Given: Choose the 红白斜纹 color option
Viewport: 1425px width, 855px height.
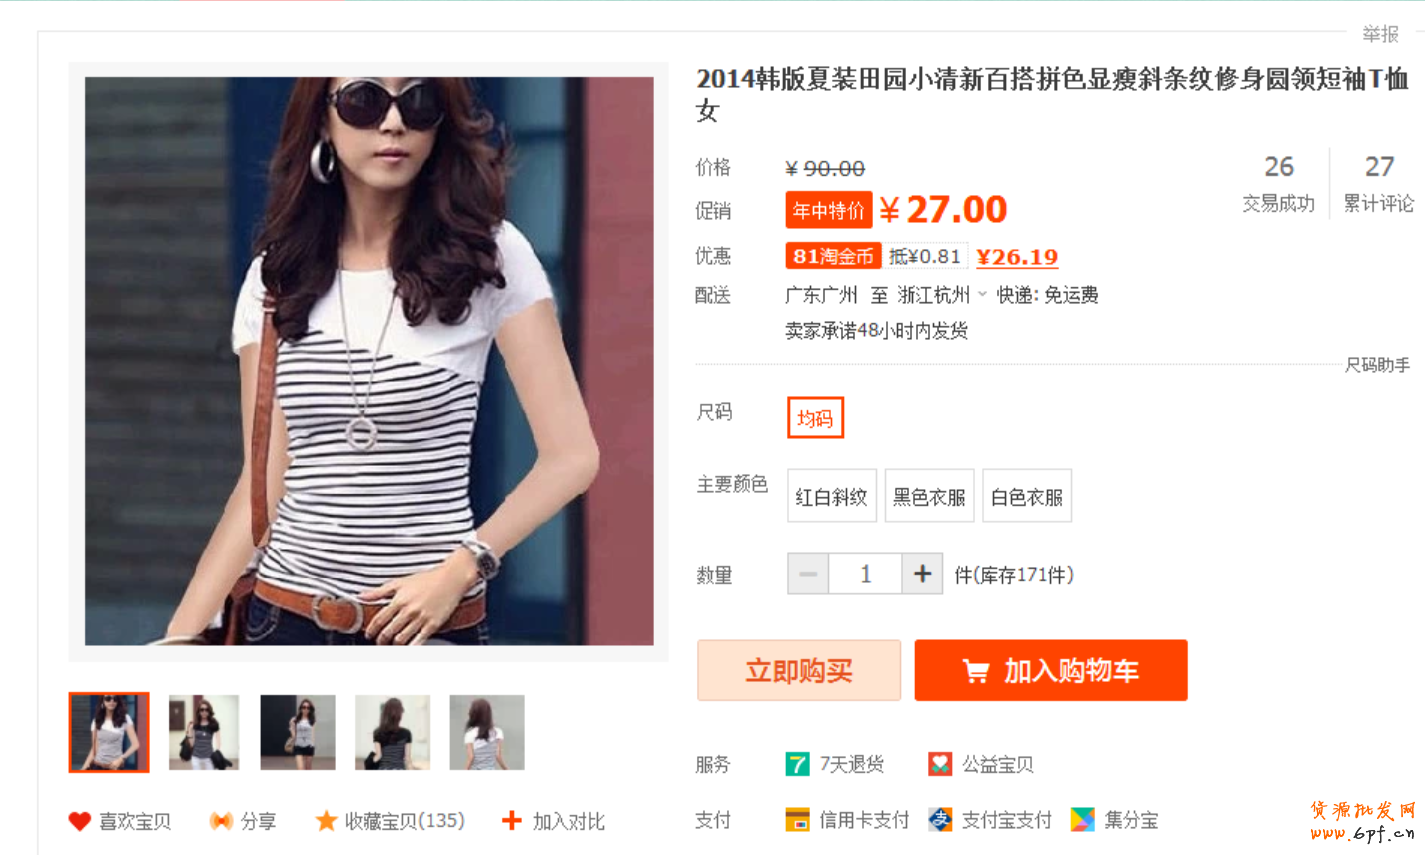Looking at the screenshot, I should 832,496.
